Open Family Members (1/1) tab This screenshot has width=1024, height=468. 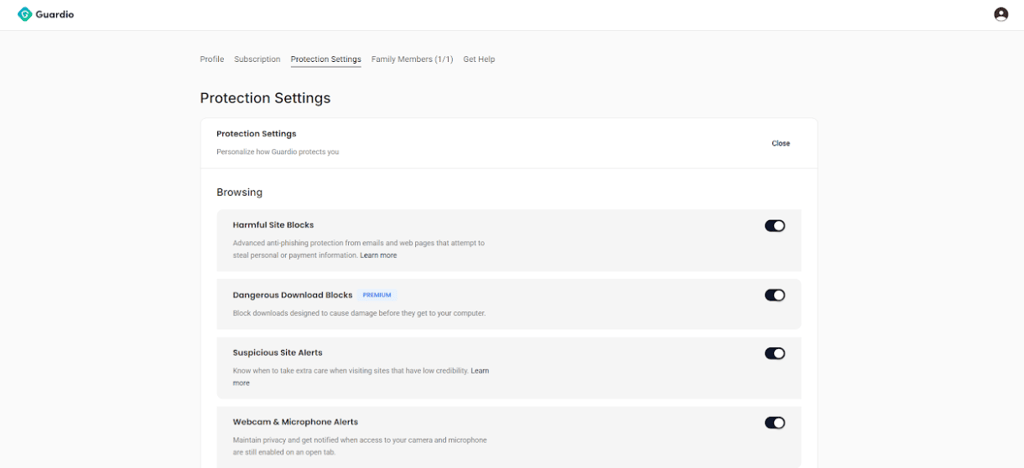[x=412, y=59]
